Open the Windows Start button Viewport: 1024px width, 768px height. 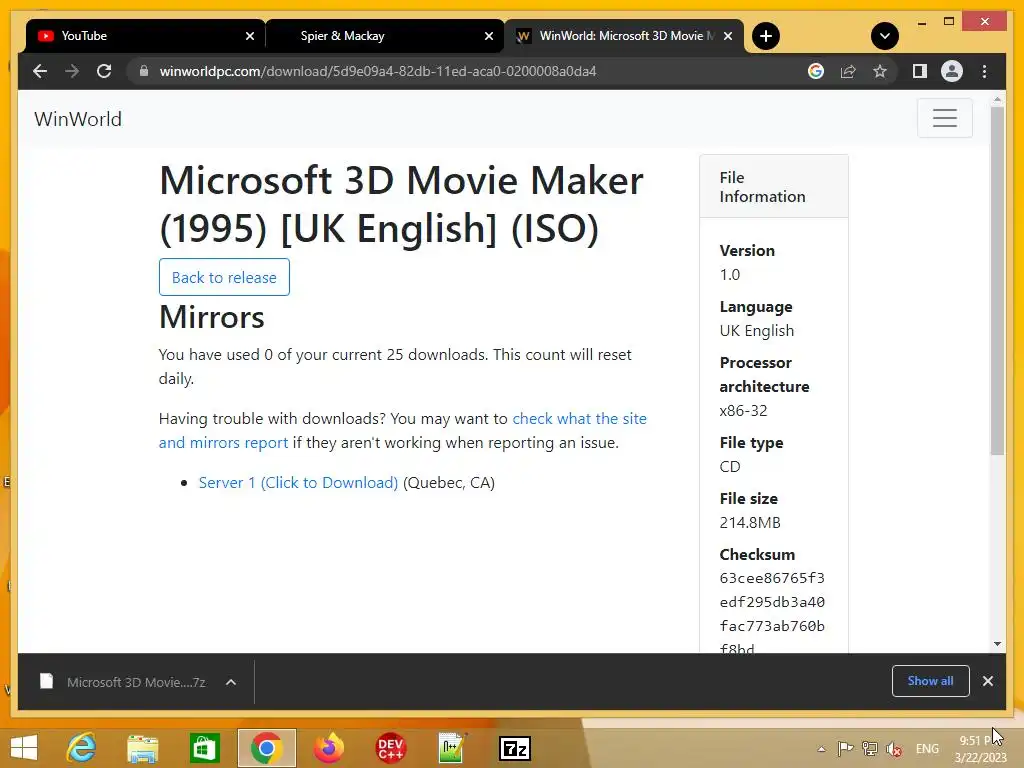[x=24, y=748]
